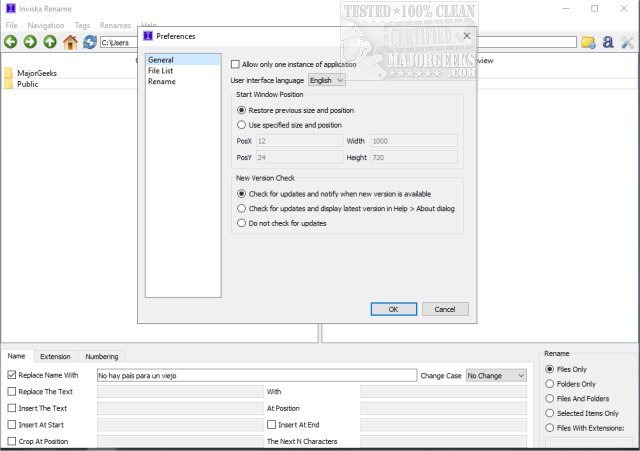Switch to the Name tab
Screen dimensions: 640x451
tap(16, 356)
